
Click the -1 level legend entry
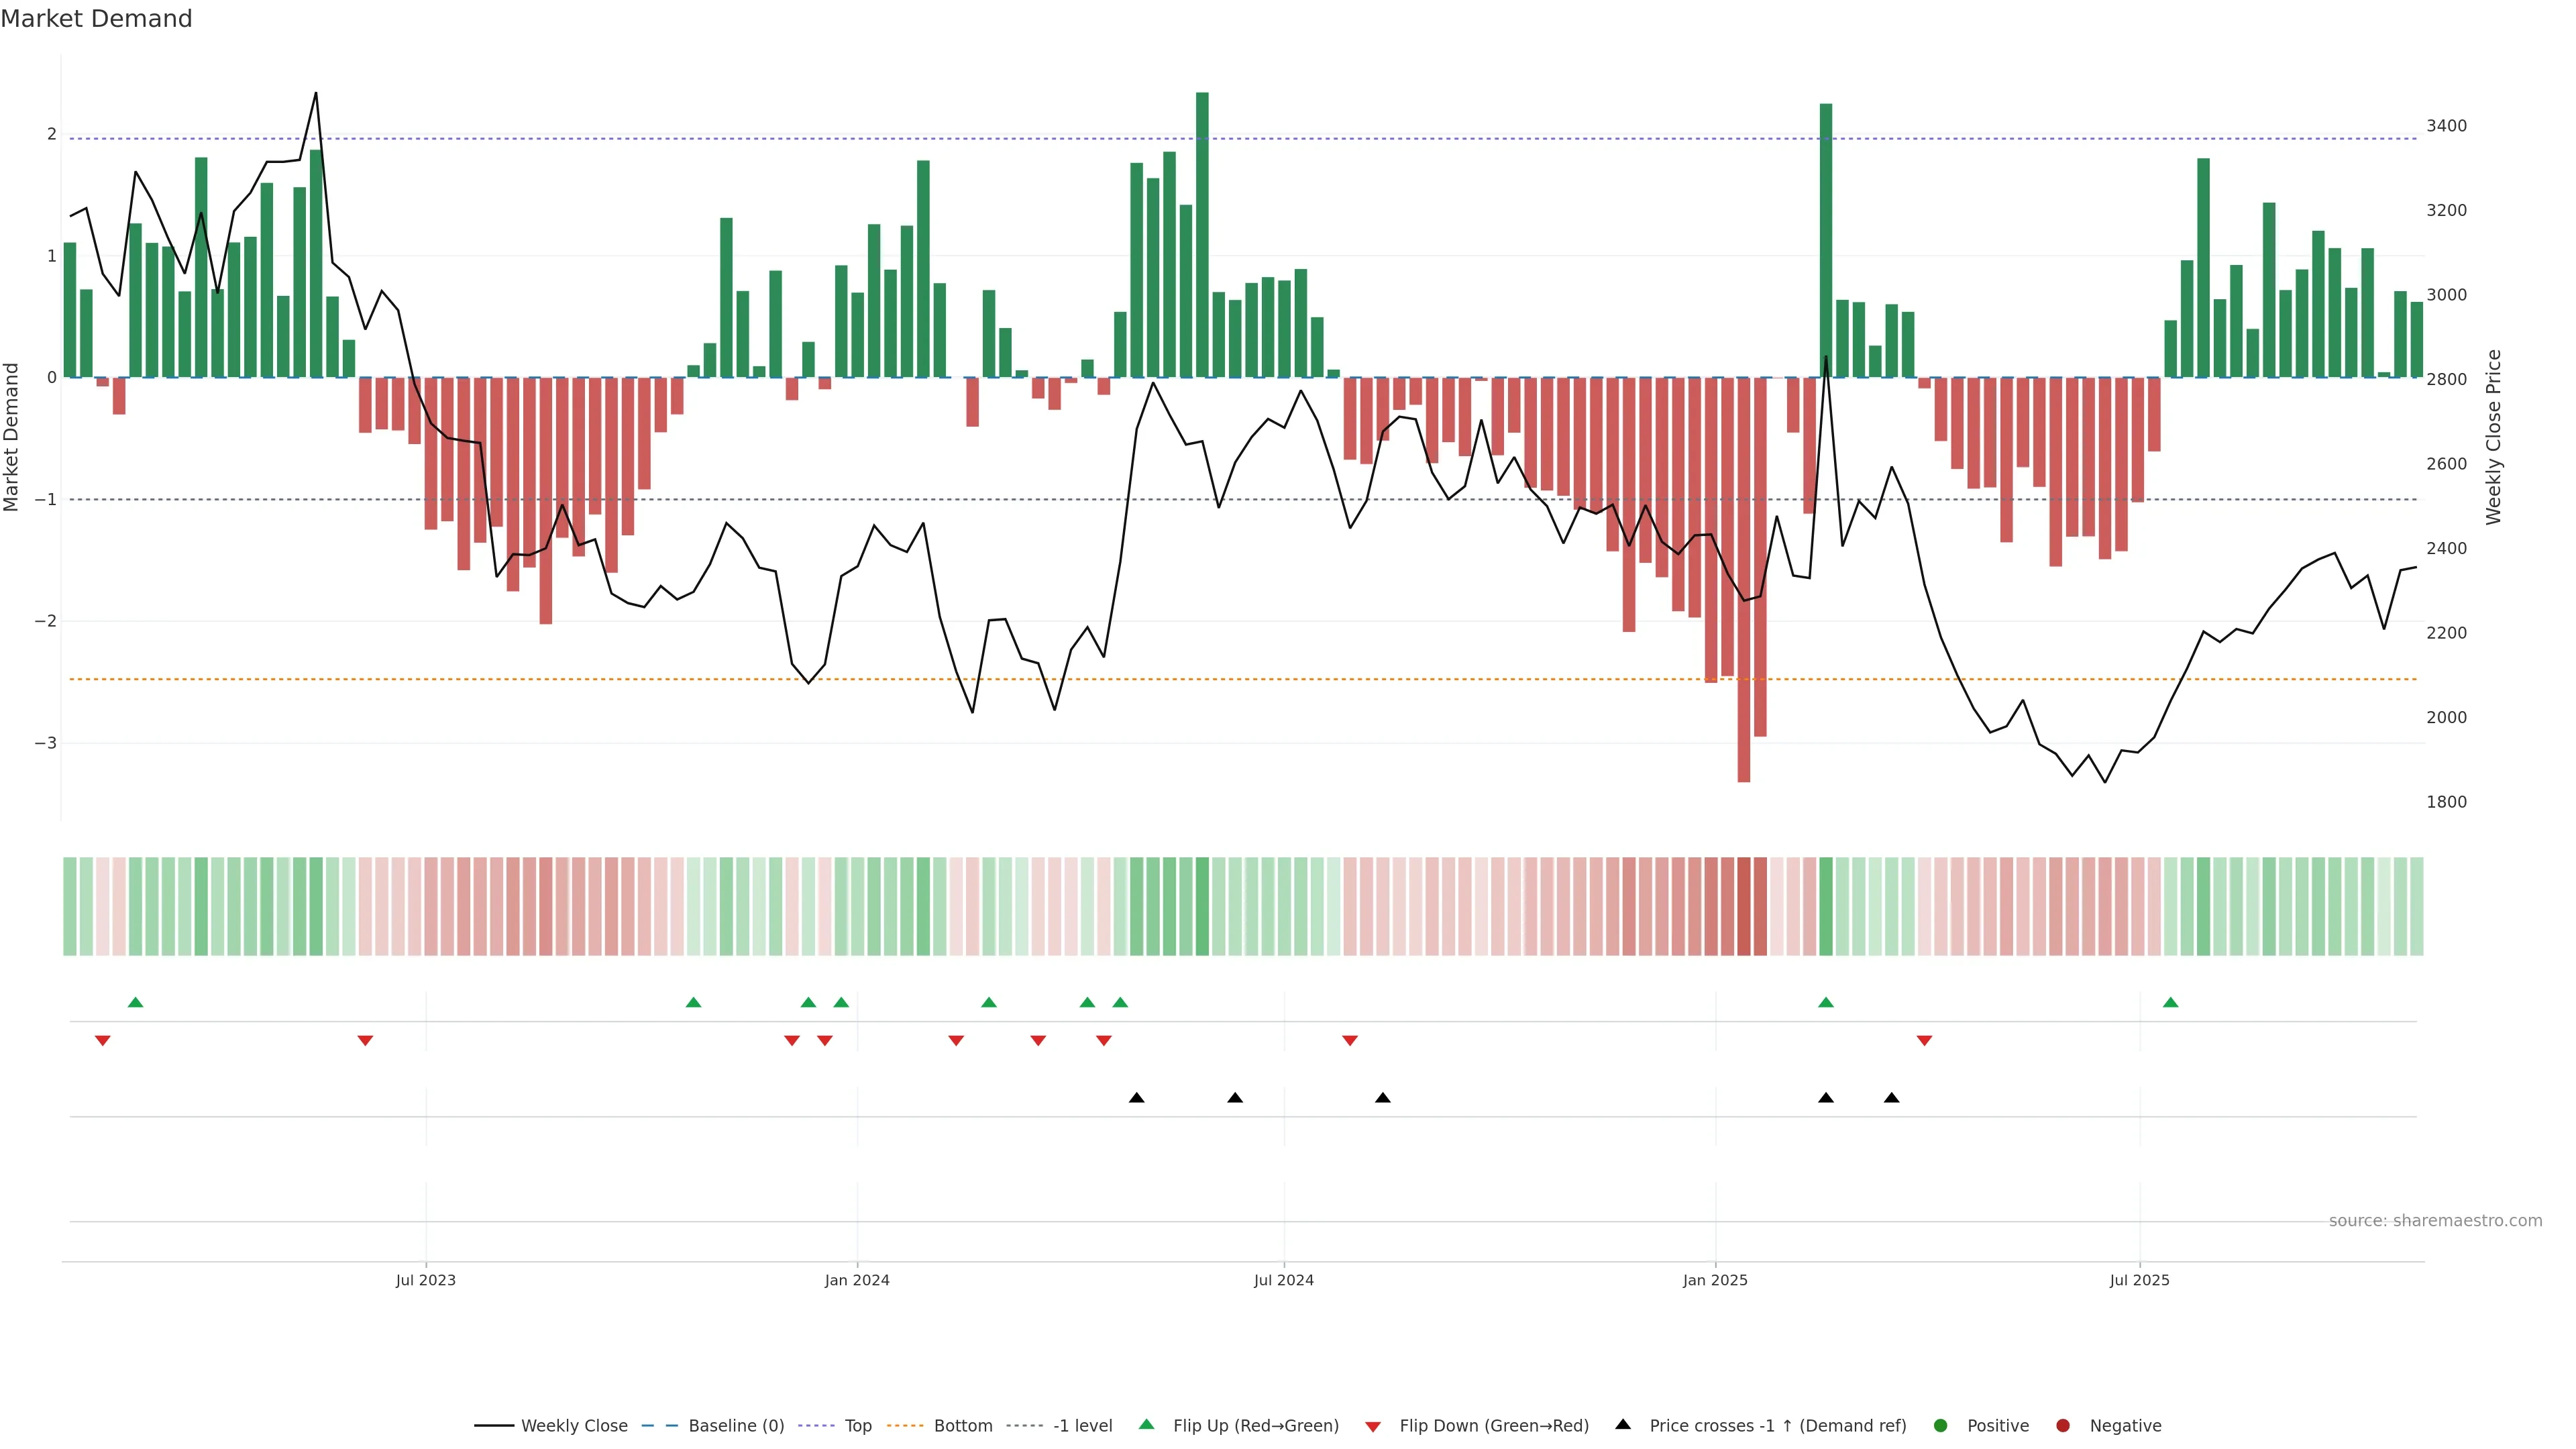[1082, 1426]
